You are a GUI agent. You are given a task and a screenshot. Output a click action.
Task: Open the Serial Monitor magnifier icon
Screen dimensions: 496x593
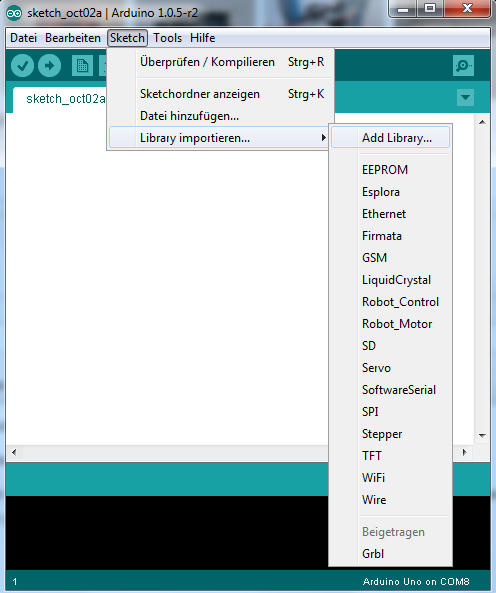coord(463,66)
